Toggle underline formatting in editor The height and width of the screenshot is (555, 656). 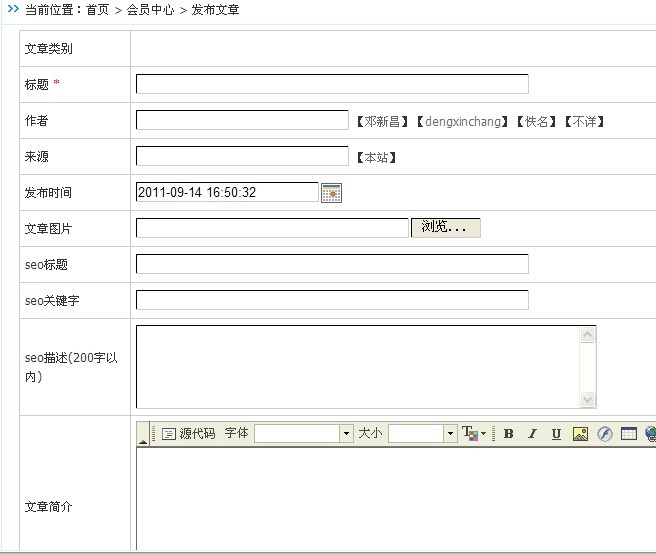tap(556, 434)
